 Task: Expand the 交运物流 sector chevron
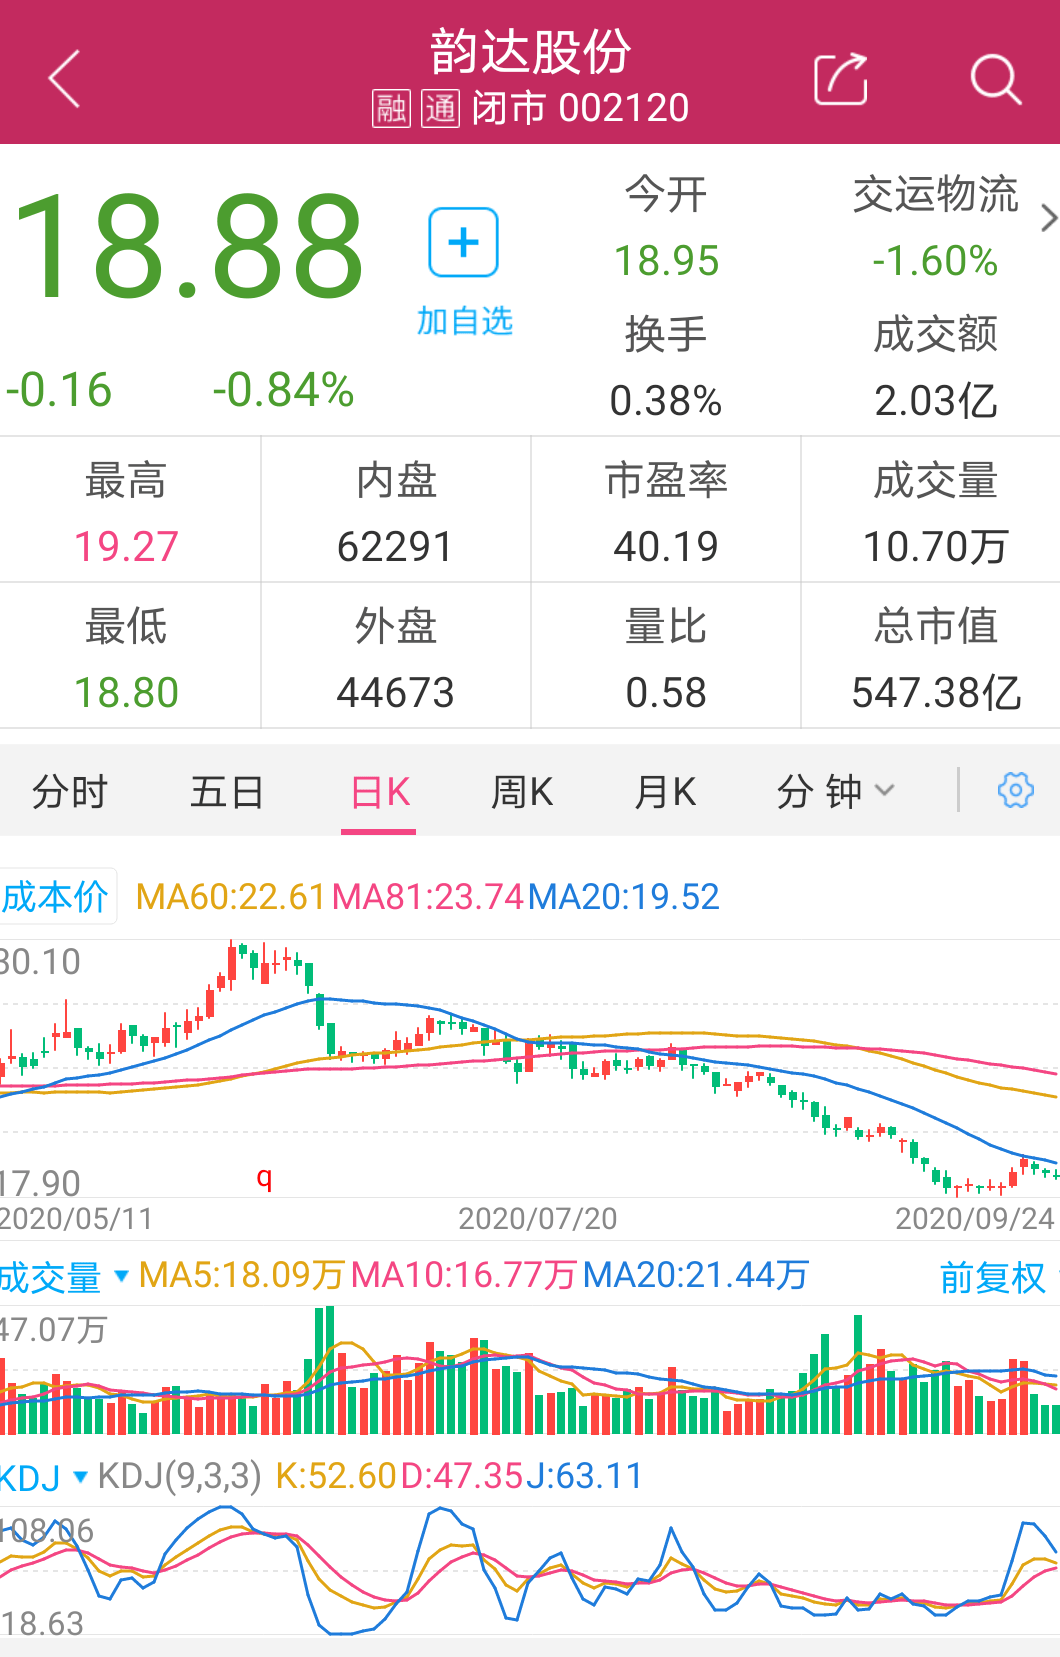[x=1048, y=218]
